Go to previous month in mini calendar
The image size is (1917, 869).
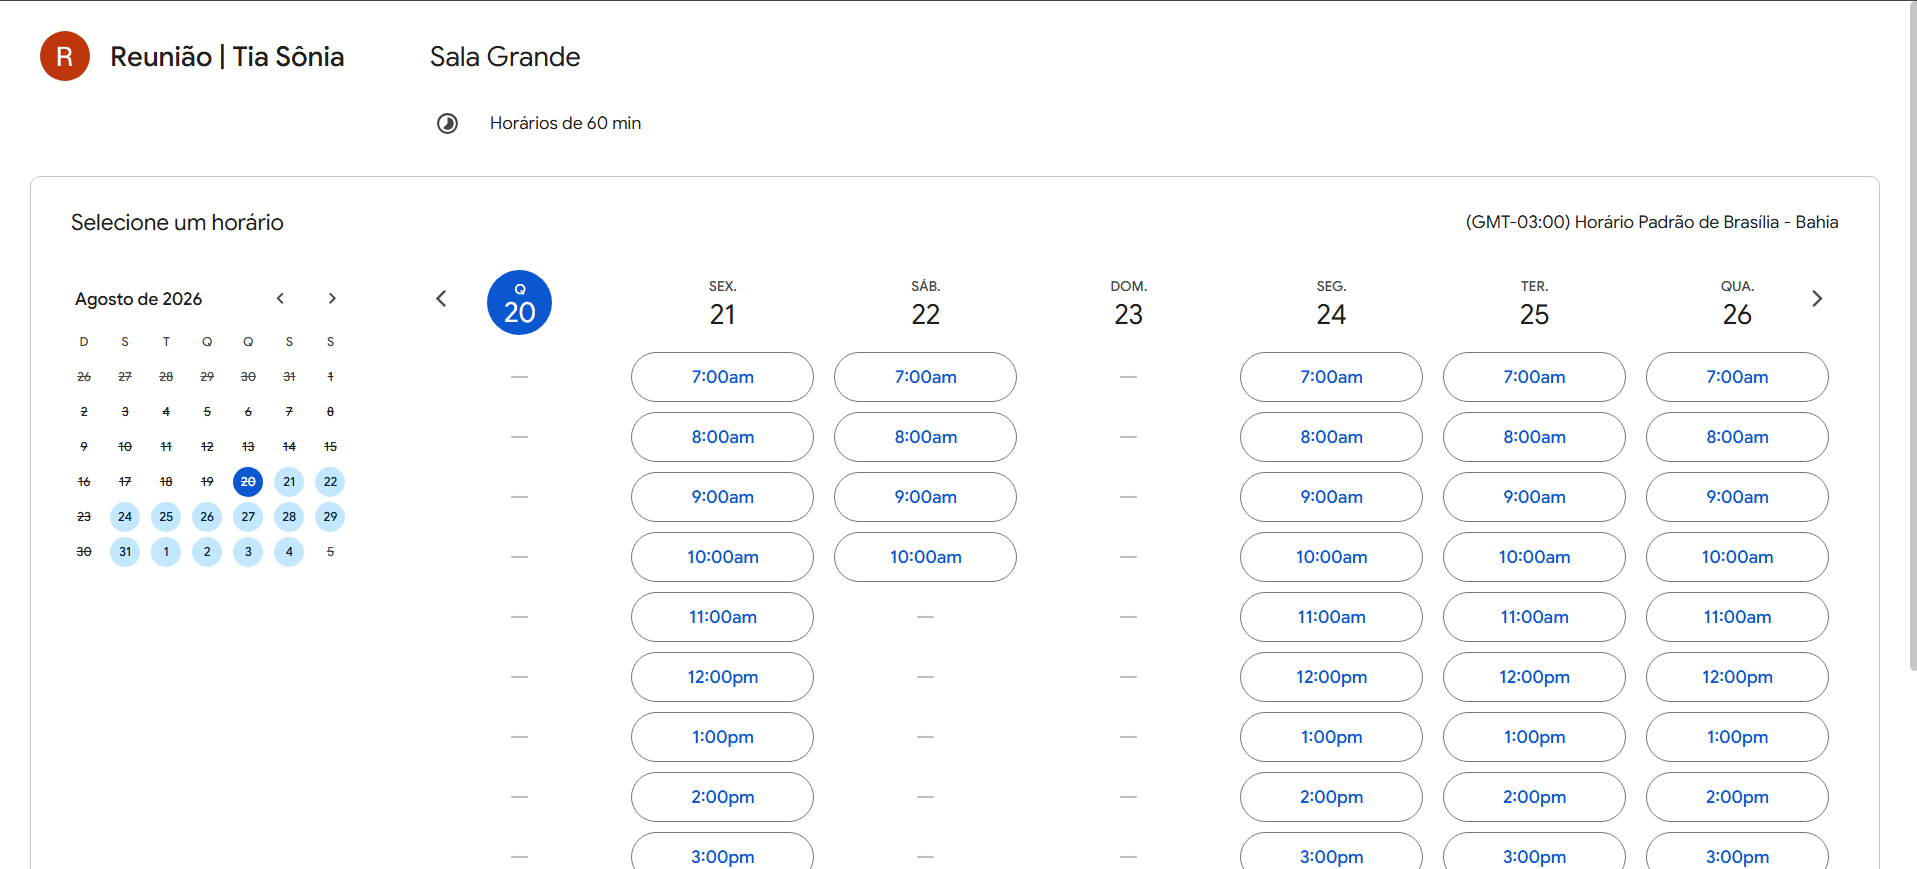[281, 298]
